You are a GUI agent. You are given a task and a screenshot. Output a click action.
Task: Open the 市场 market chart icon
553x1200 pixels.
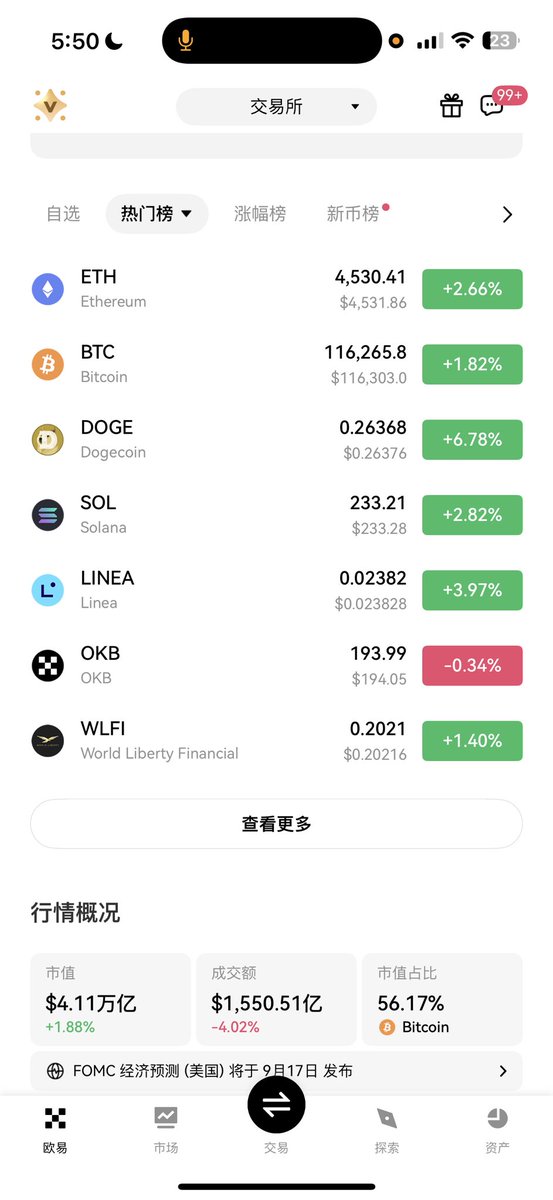click(x=166, y=1118)
